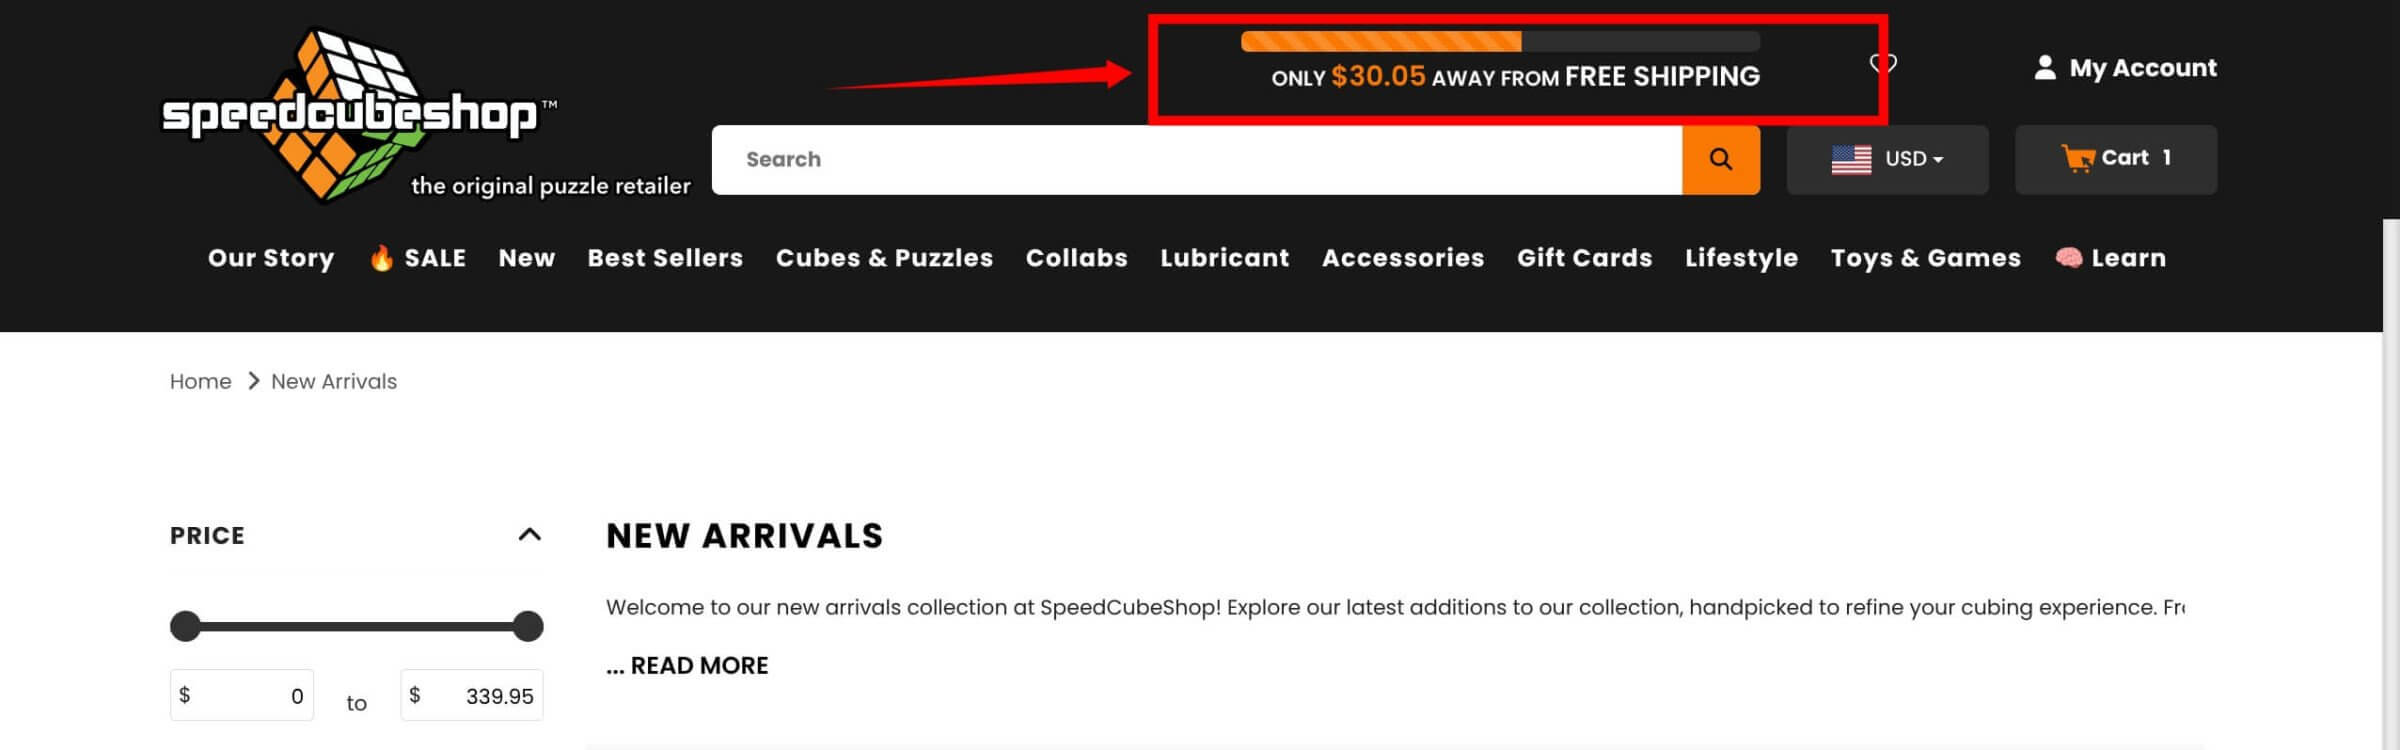Click the Home breadcrumb link
The height and width of the screenshot is (750, 2400).
click(x=200, y=381)
